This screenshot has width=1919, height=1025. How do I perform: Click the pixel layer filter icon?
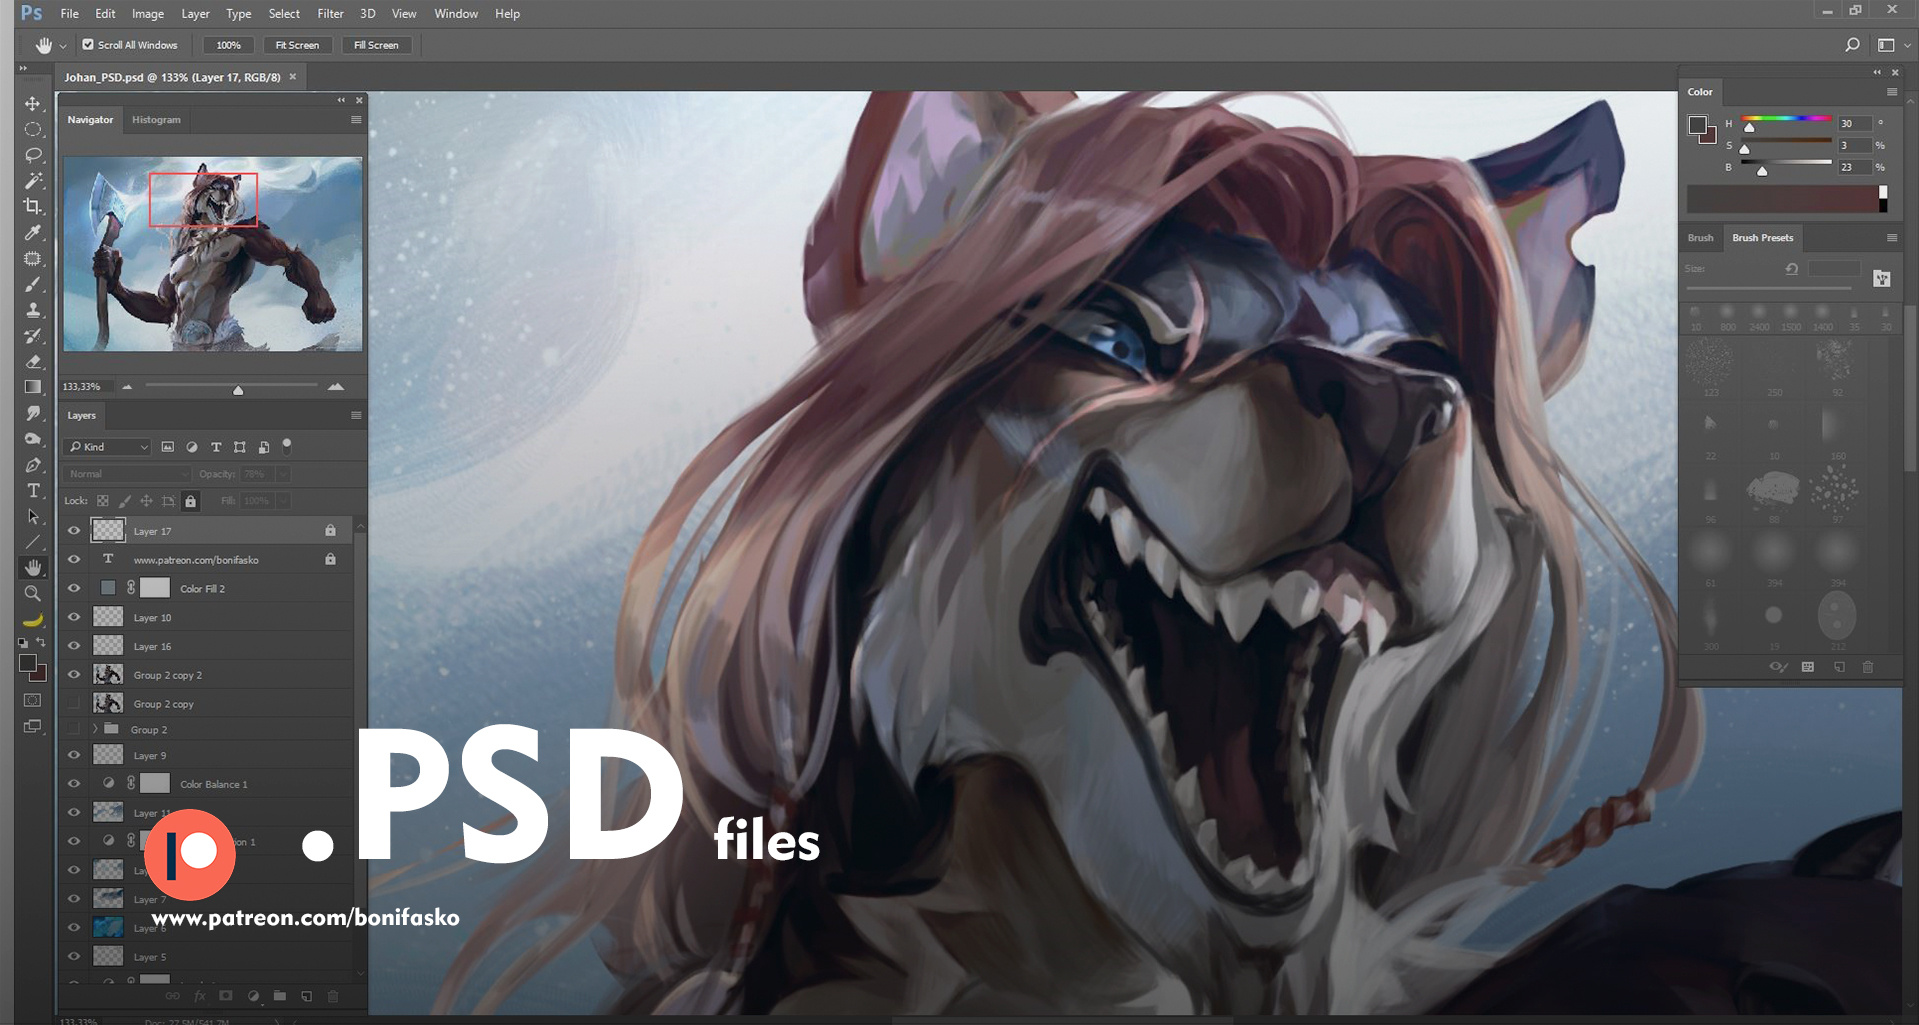click(x=168, y=447)
